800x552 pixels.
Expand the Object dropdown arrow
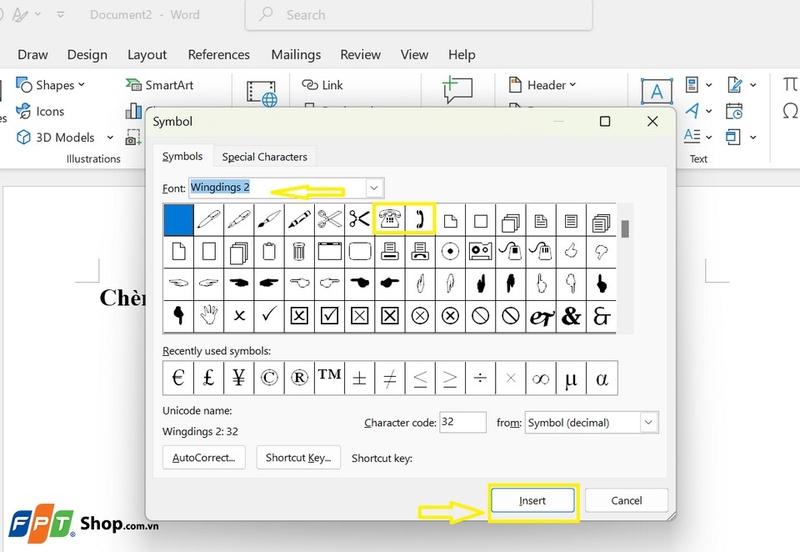(753, 137)
